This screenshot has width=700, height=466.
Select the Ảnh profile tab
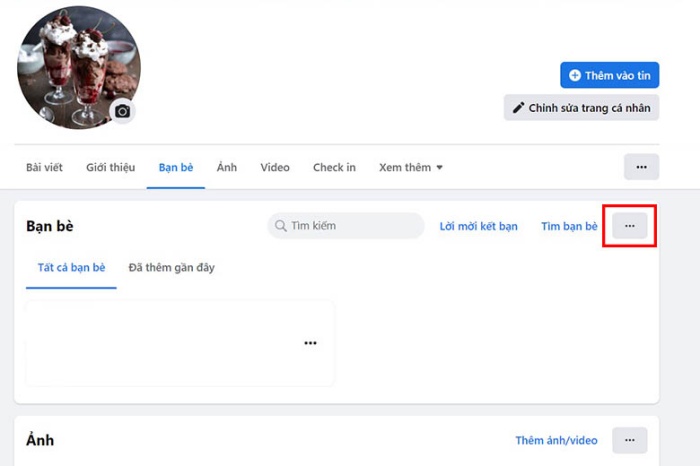click(227, 167)
